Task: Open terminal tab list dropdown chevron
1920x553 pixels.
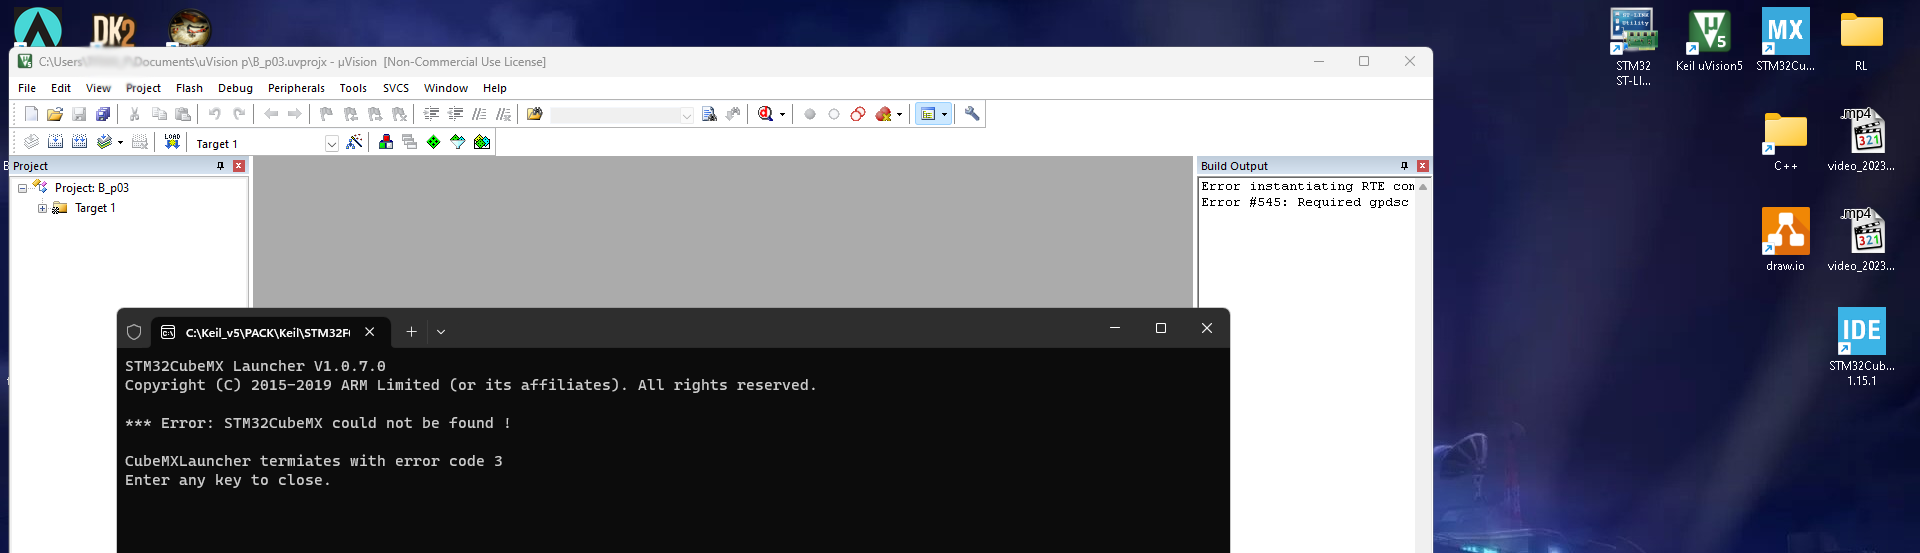Action: 441,332
